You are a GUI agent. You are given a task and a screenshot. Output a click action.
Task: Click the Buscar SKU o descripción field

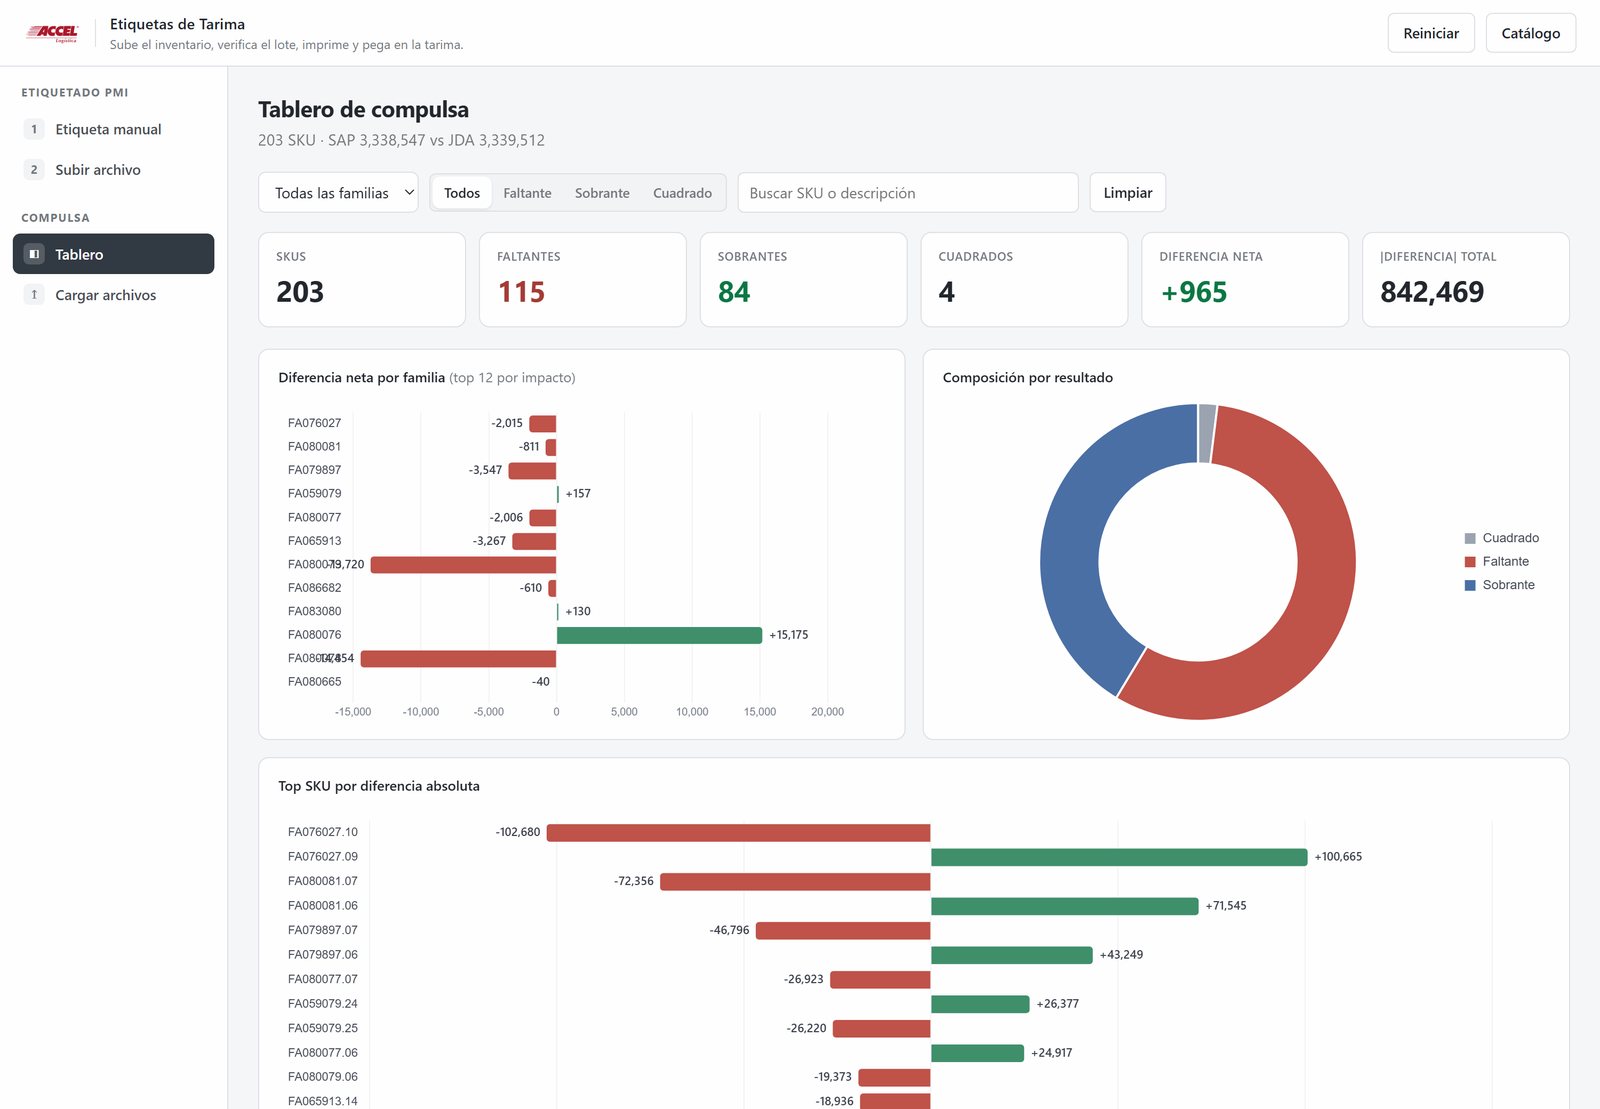click(x=908, y=193)
